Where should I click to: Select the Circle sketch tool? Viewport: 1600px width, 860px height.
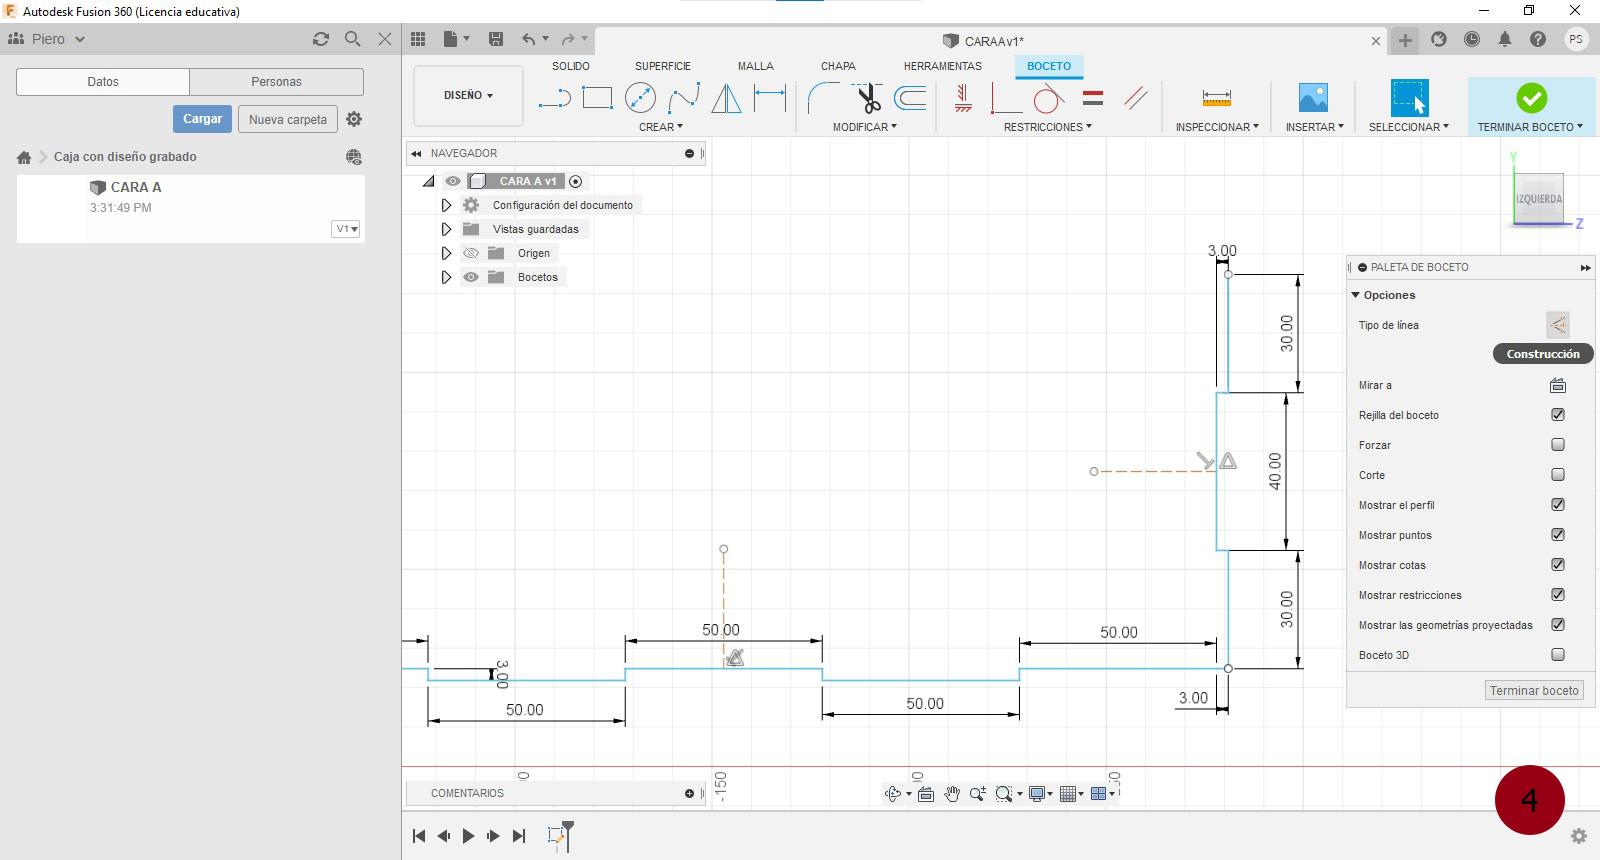point(640,98)
